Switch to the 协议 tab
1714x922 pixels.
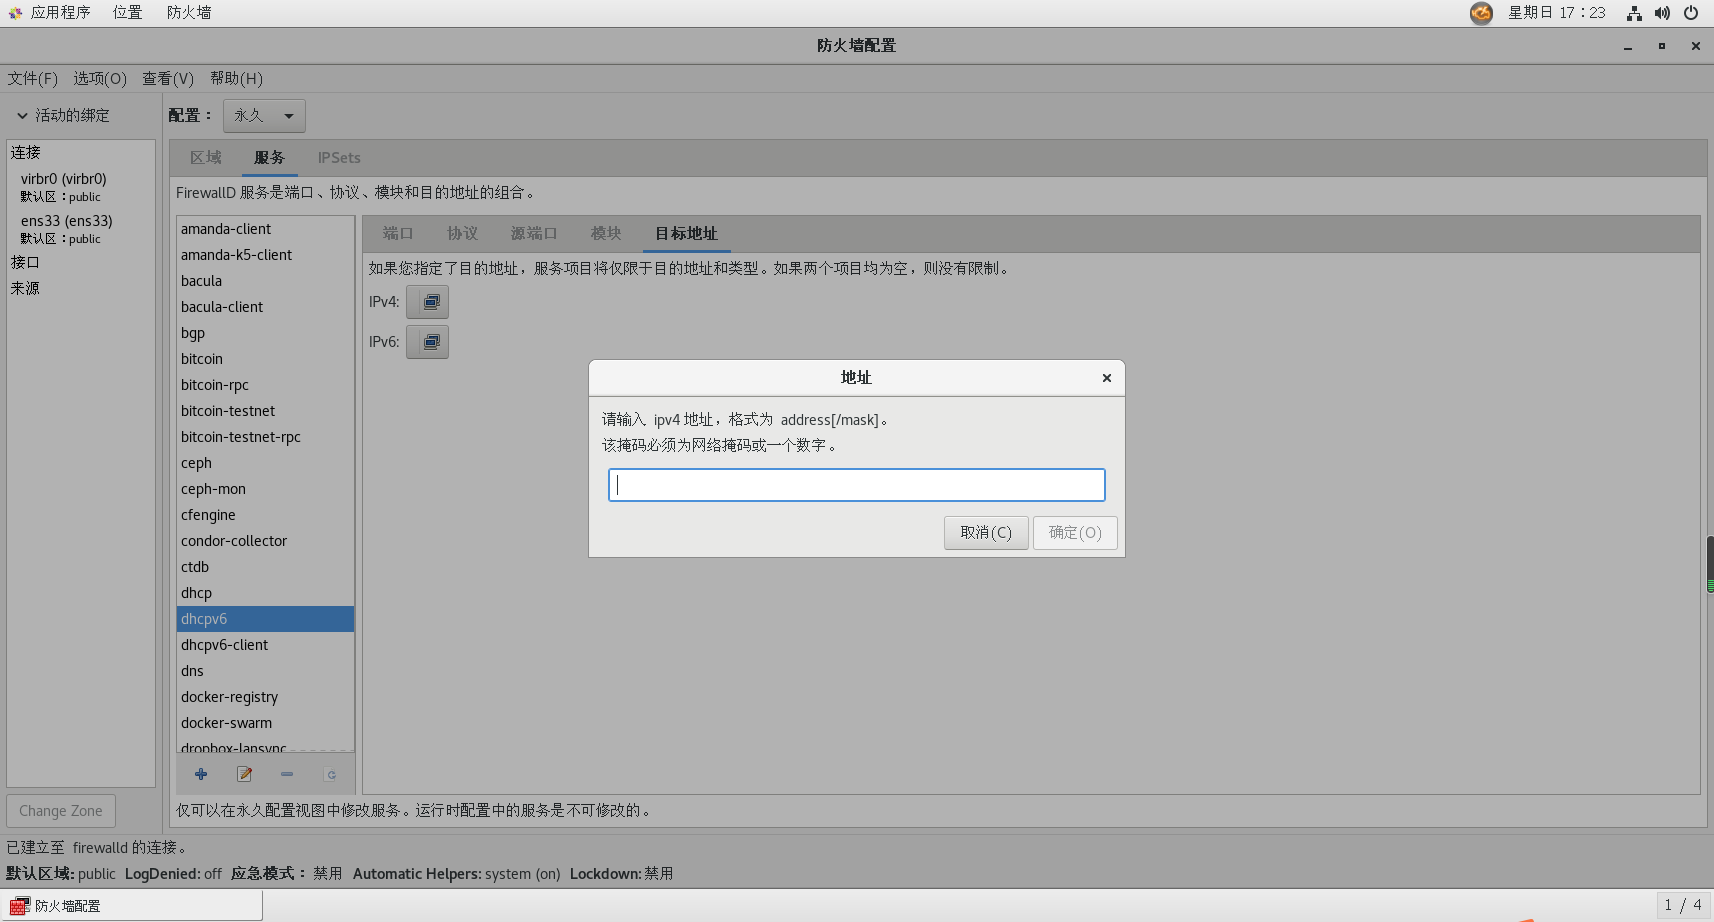(462, 234)
